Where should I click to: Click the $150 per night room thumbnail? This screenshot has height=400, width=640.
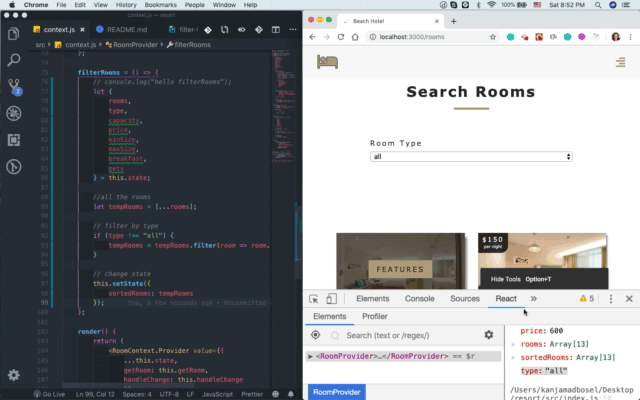click(x=542, y=261)
